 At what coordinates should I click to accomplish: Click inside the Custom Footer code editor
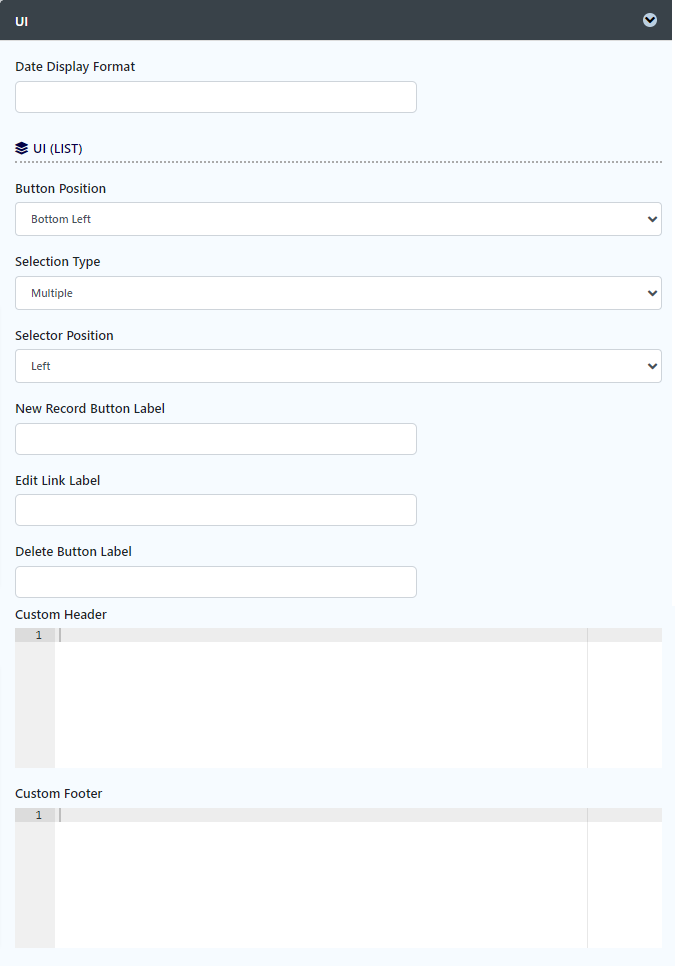[320, 878]
